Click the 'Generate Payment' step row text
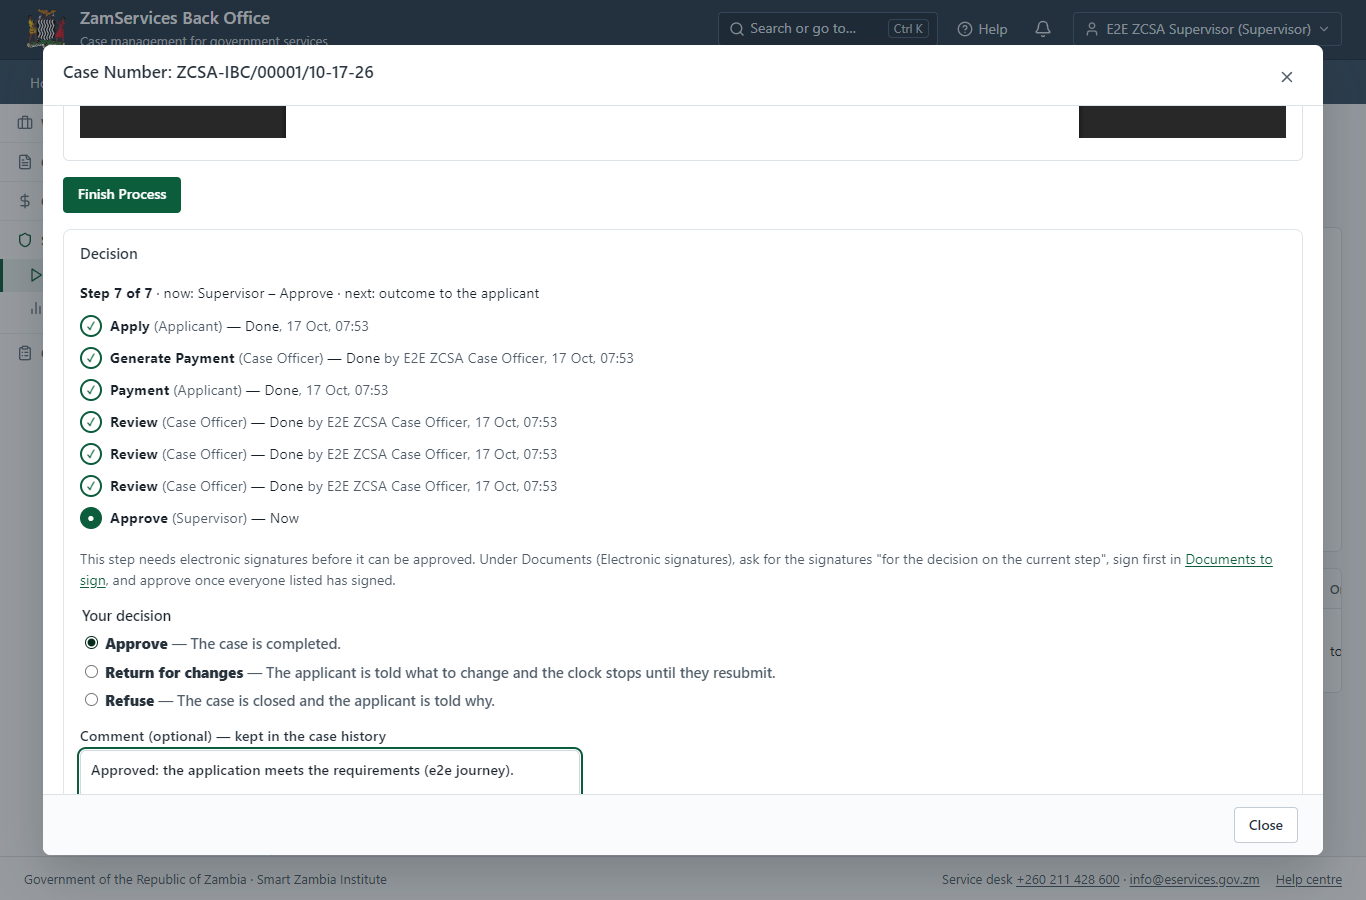The height and width of the screenshot is (900, 1366). pyautogui.click(x=372, y=358)
